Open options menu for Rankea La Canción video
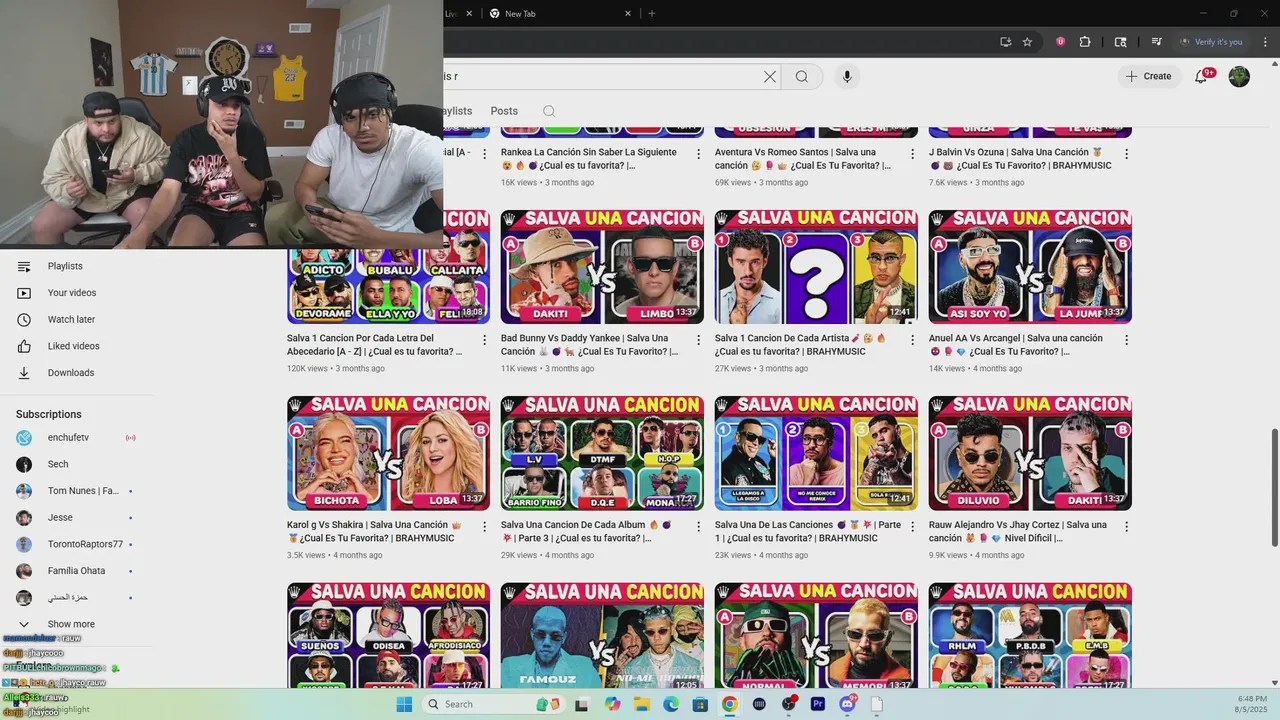The image size is (1280, 720). [x=698, y=154]
